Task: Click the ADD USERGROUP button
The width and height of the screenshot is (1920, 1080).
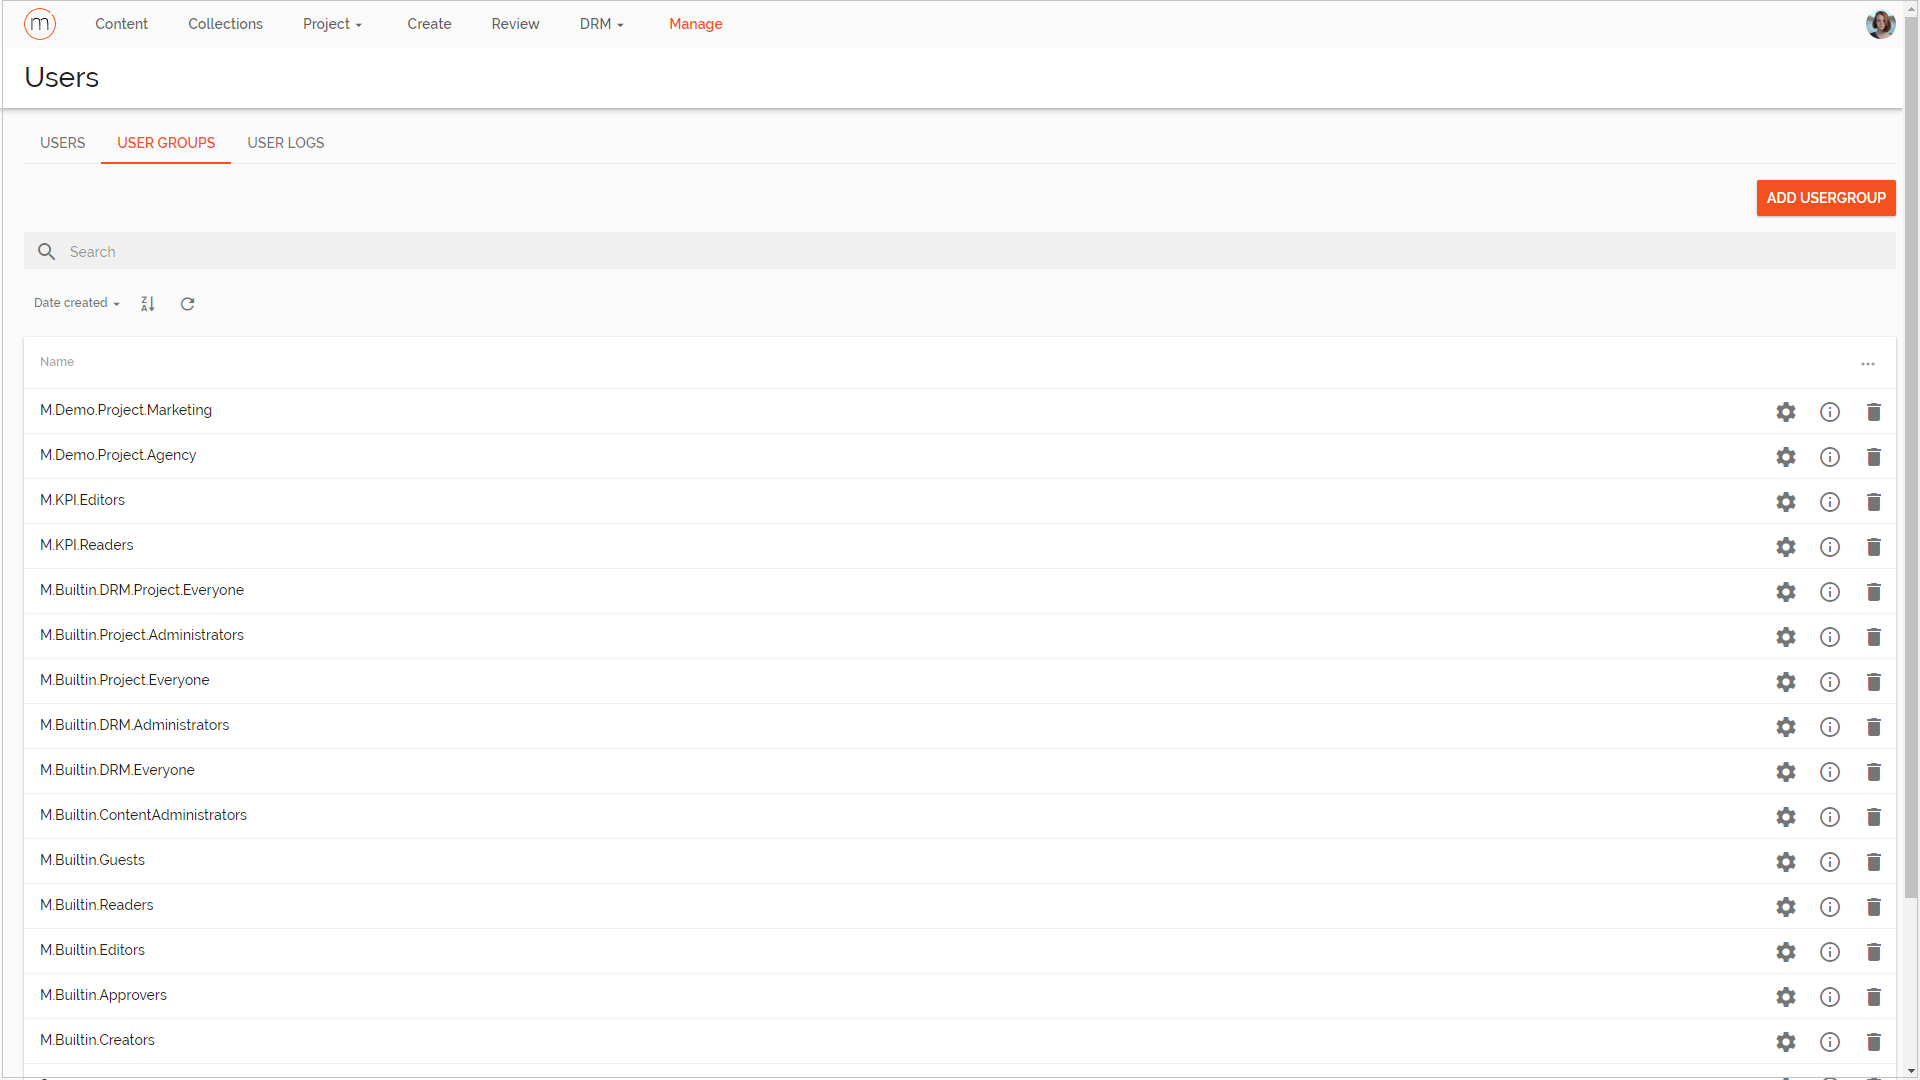Action: coord(1825,198)
